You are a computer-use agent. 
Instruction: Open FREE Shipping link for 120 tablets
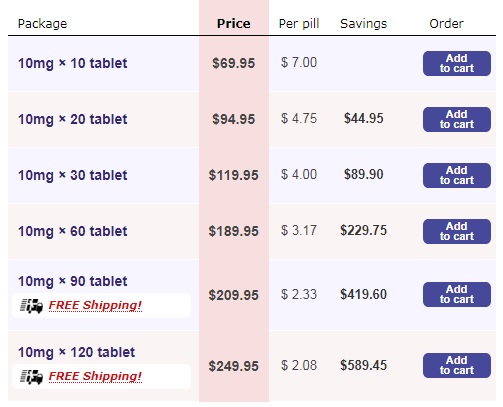coord(95,376)
